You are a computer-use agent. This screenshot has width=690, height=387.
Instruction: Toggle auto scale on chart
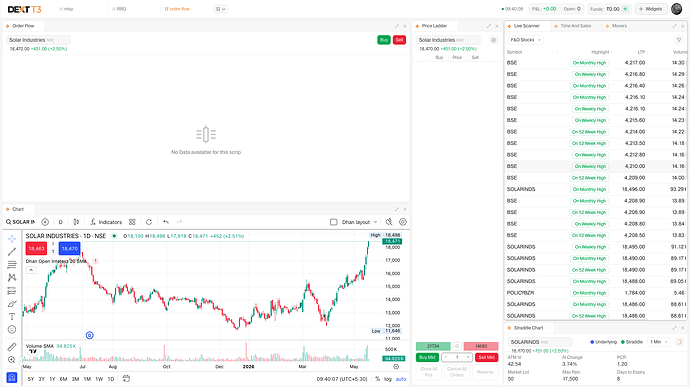point(401,379)
